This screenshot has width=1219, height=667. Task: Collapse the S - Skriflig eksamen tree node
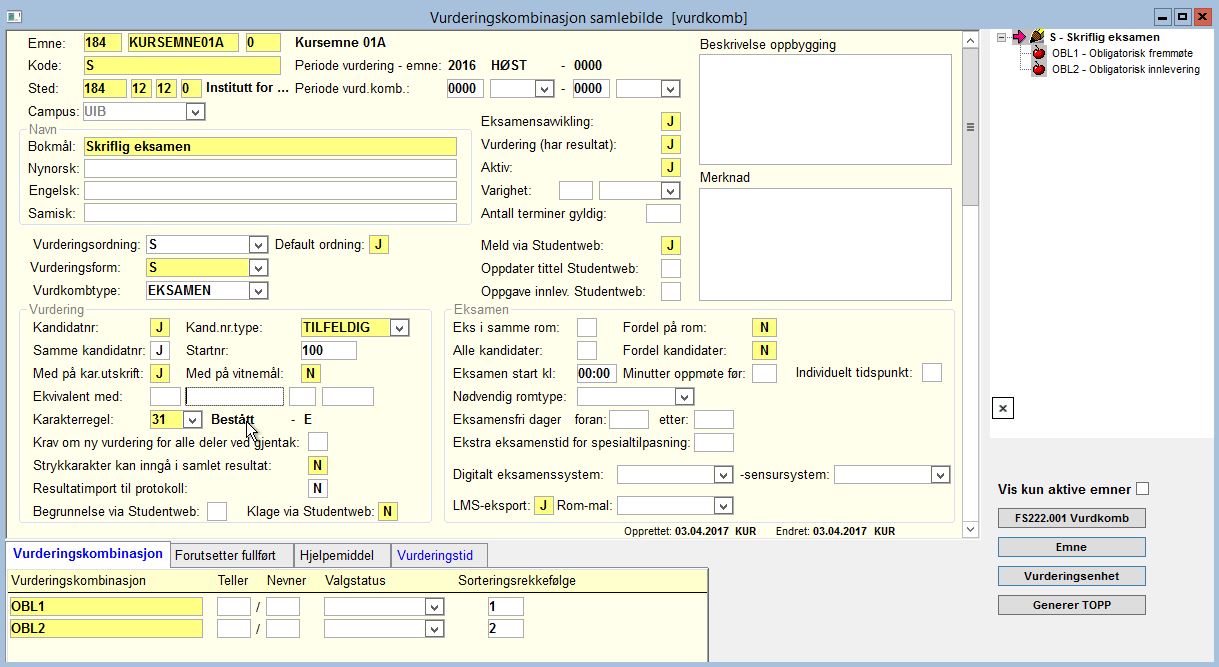[x=1001, y=37]
